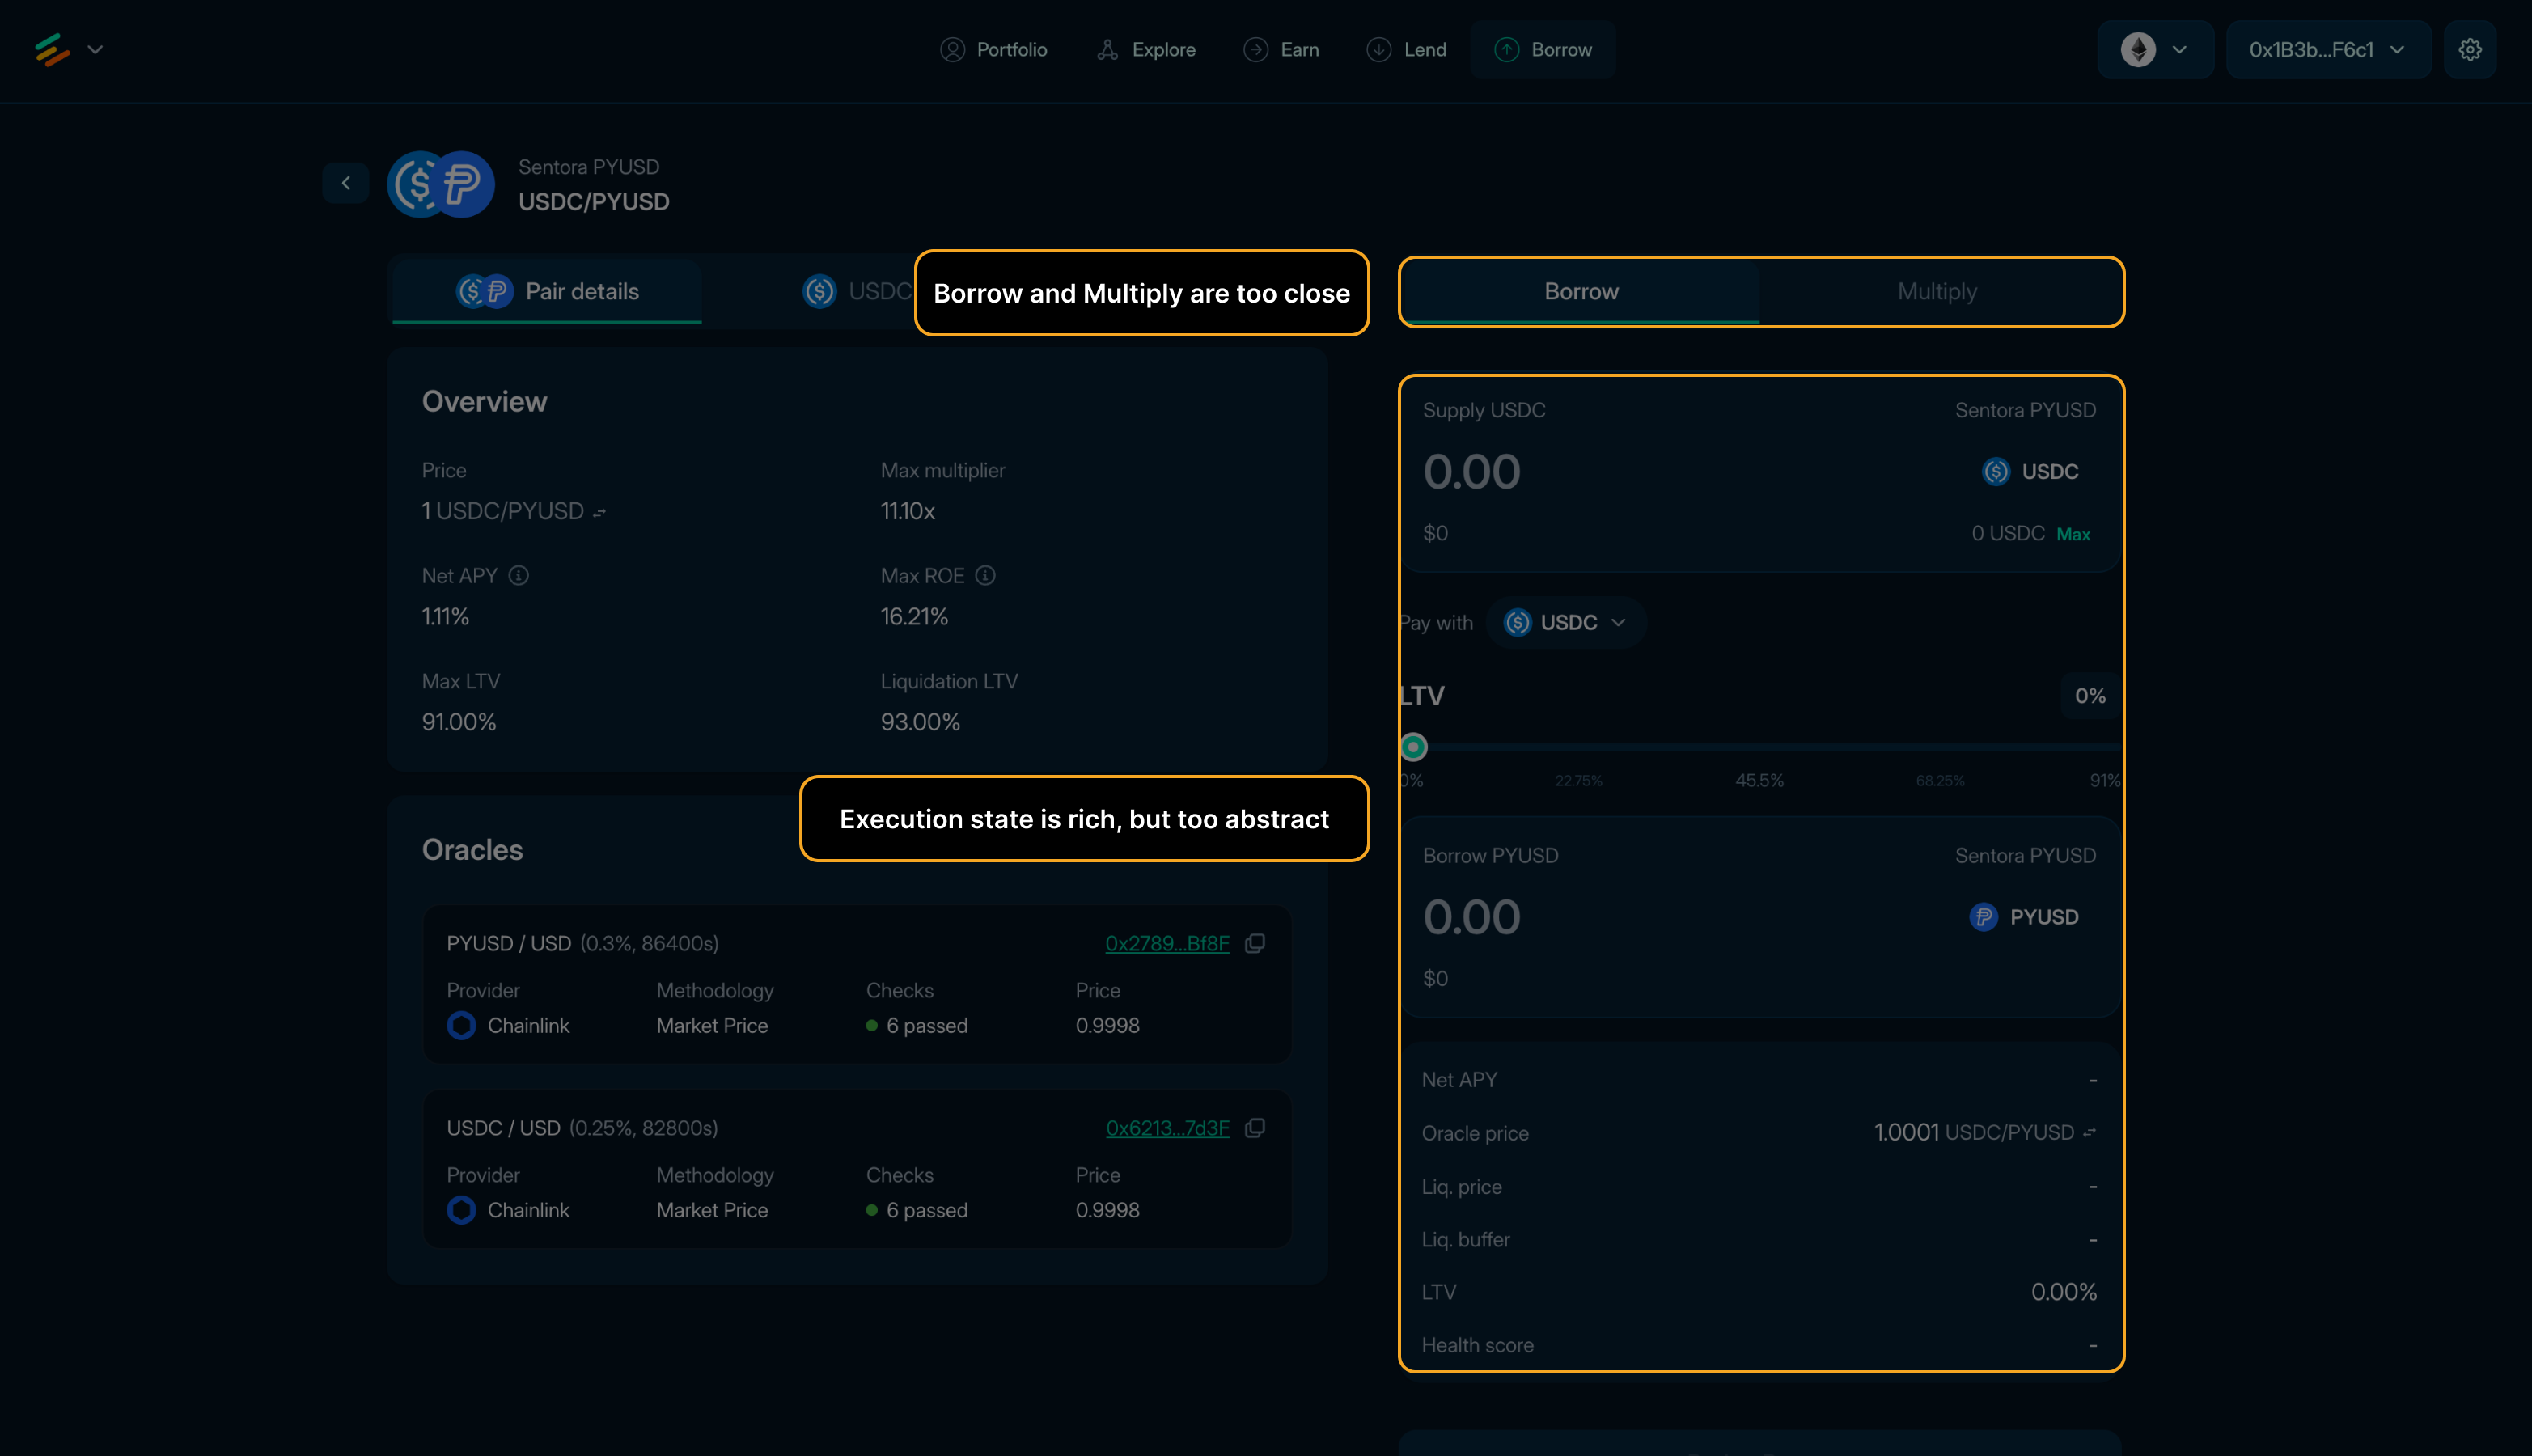Screen dimensions: 2532x1456
Task: Click Chainlink icon in PYUSD / USD oracle
Action: 461,1025
